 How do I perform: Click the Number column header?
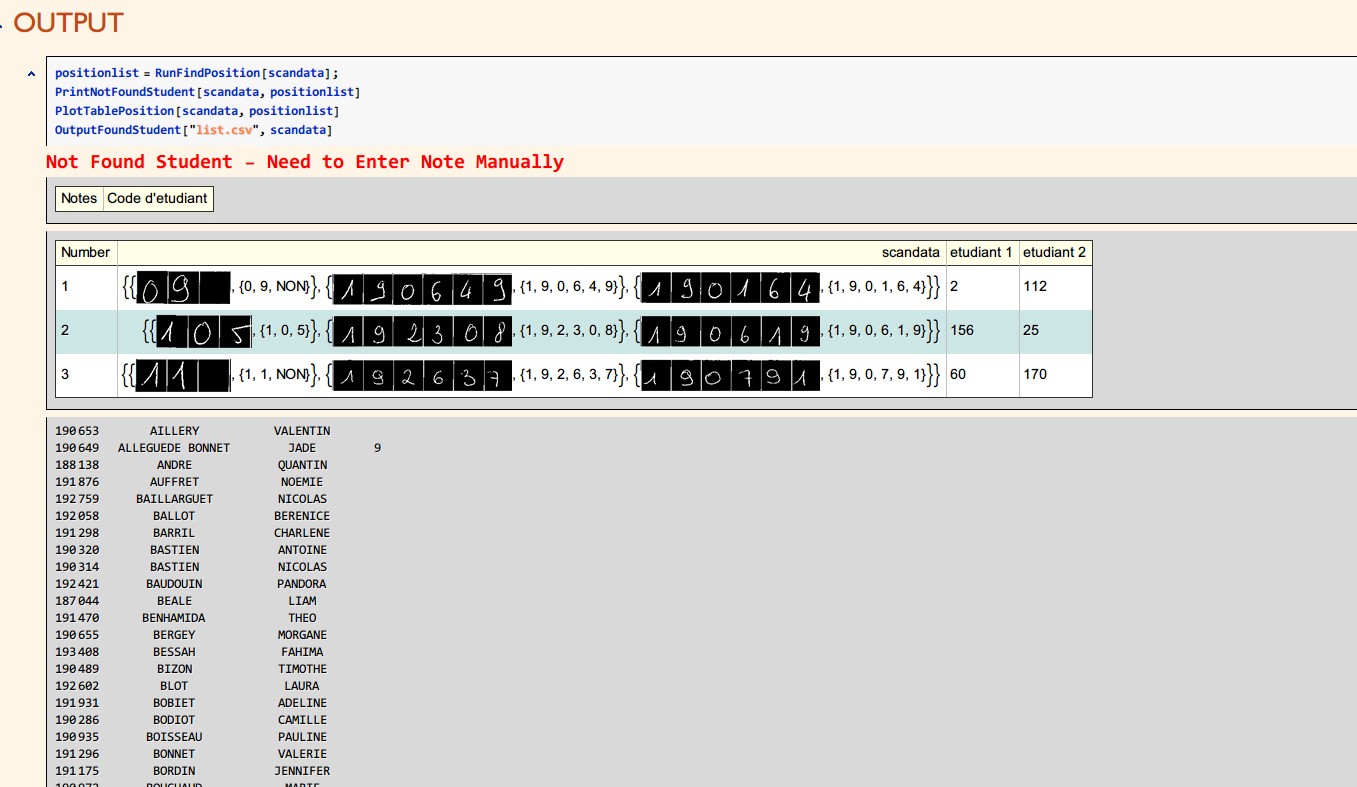click(x=86, y=253)
